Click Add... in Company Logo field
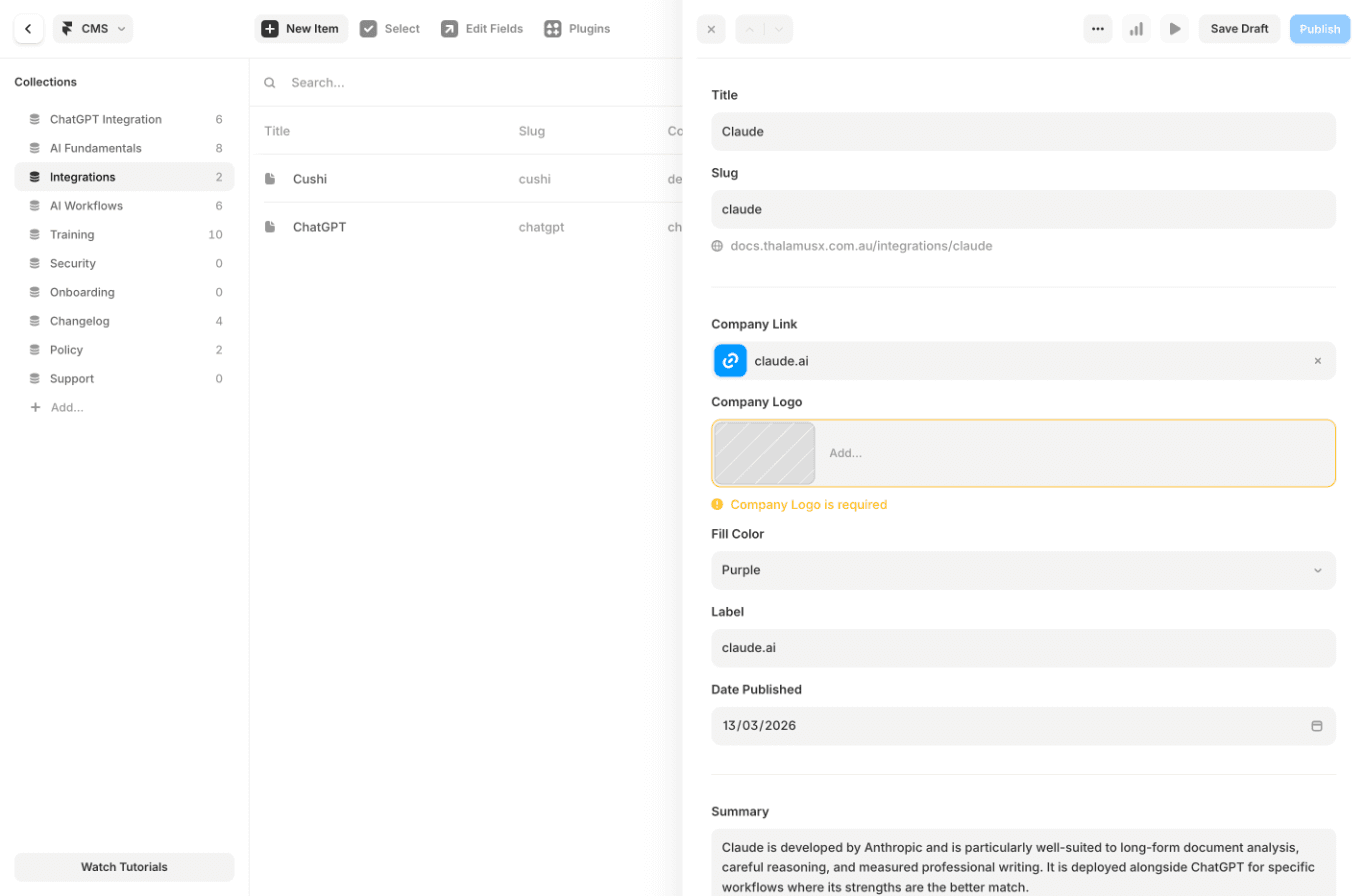 point(845,453)
